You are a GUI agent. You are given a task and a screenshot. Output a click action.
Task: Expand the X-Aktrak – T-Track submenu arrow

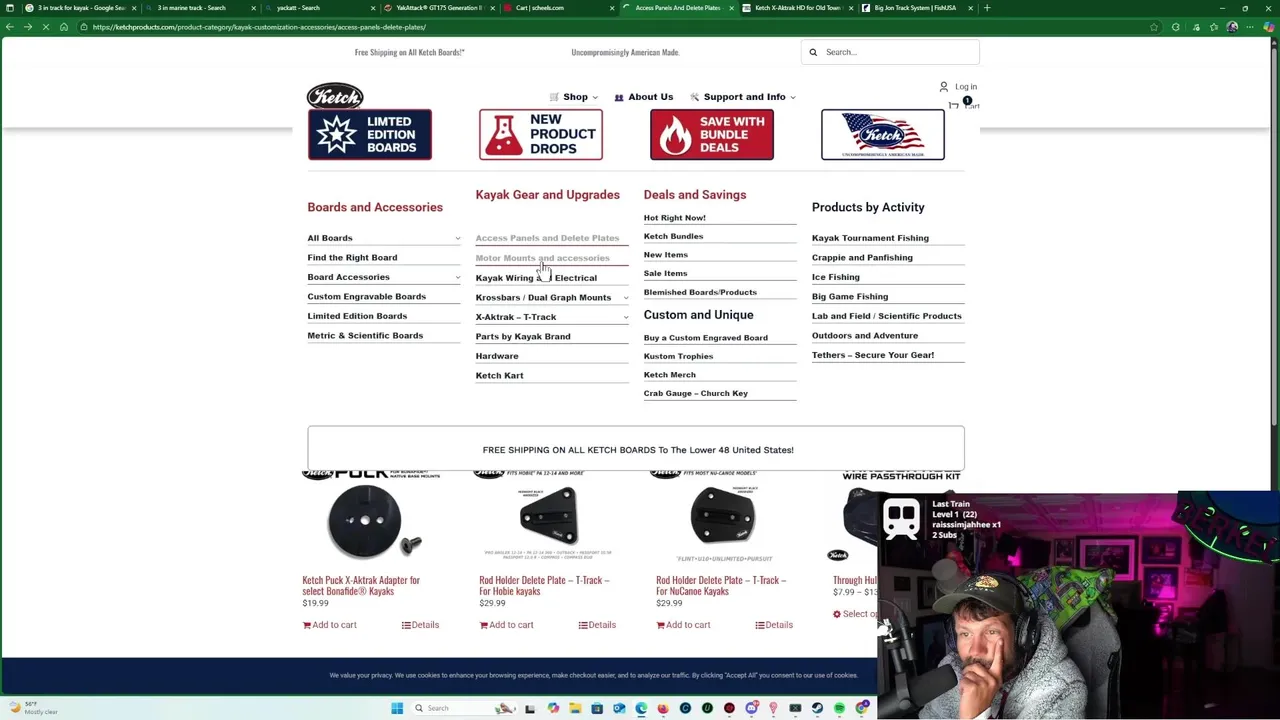pos(626,317)
